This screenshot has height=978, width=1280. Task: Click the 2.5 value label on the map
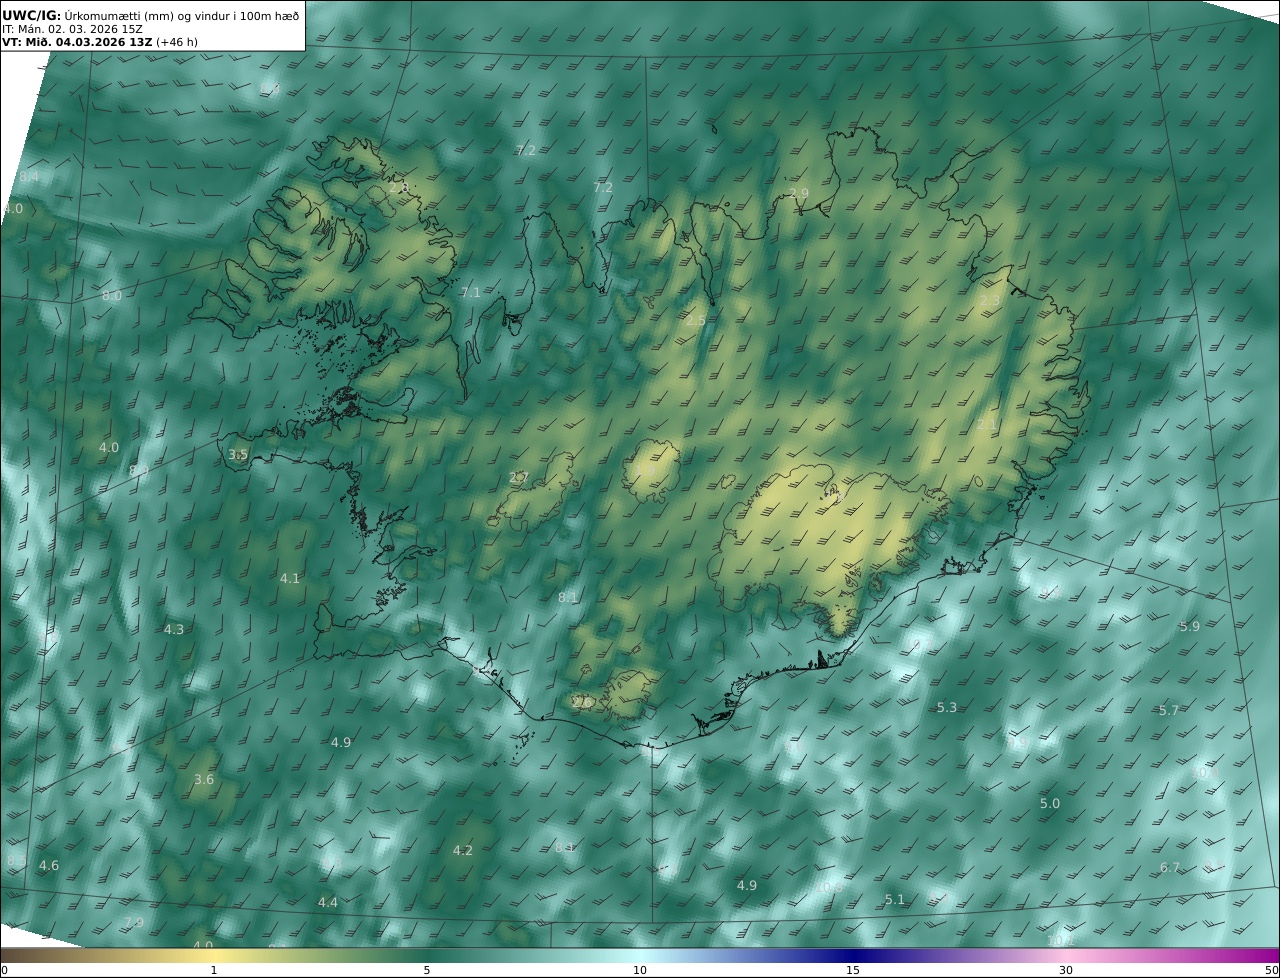(695, 320)
